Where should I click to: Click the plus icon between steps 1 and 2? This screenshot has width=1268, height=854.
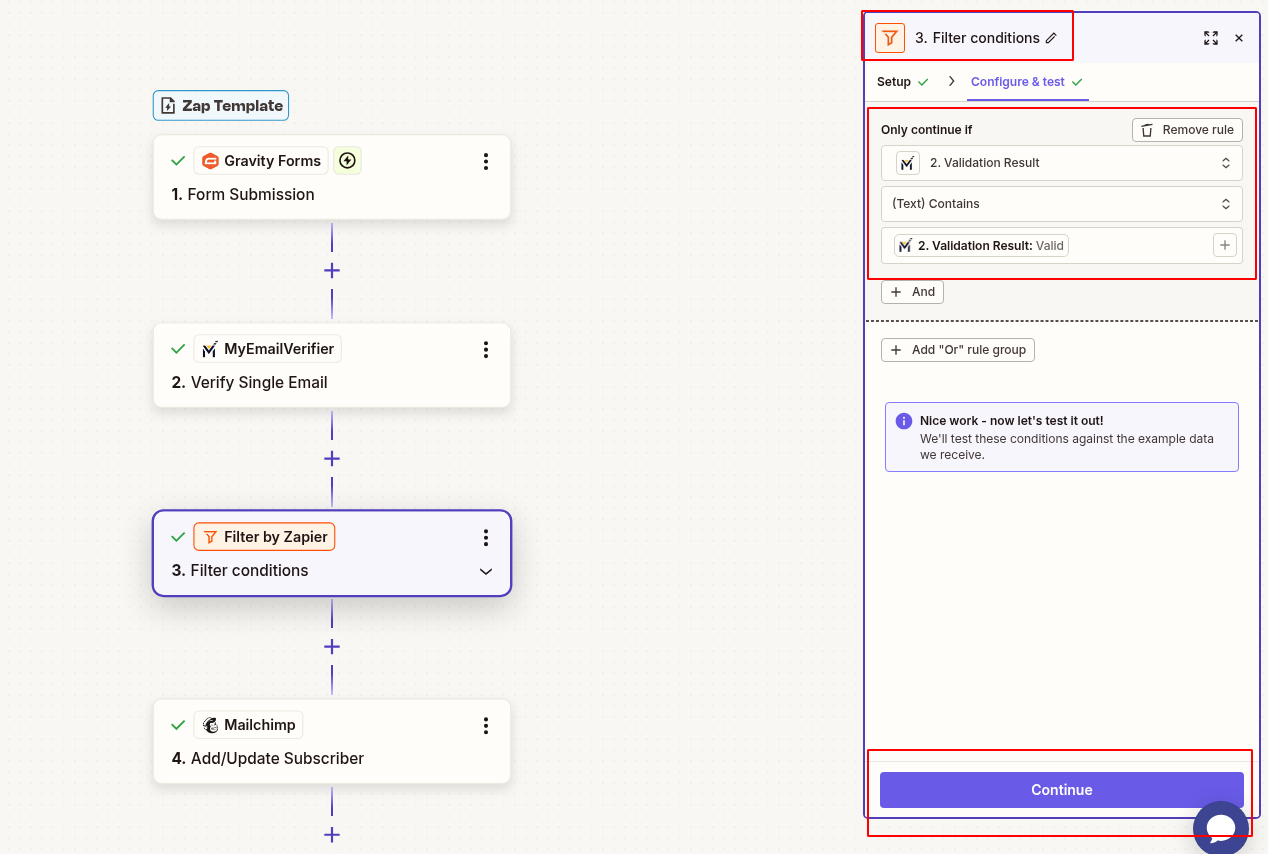tap(331, 270)
